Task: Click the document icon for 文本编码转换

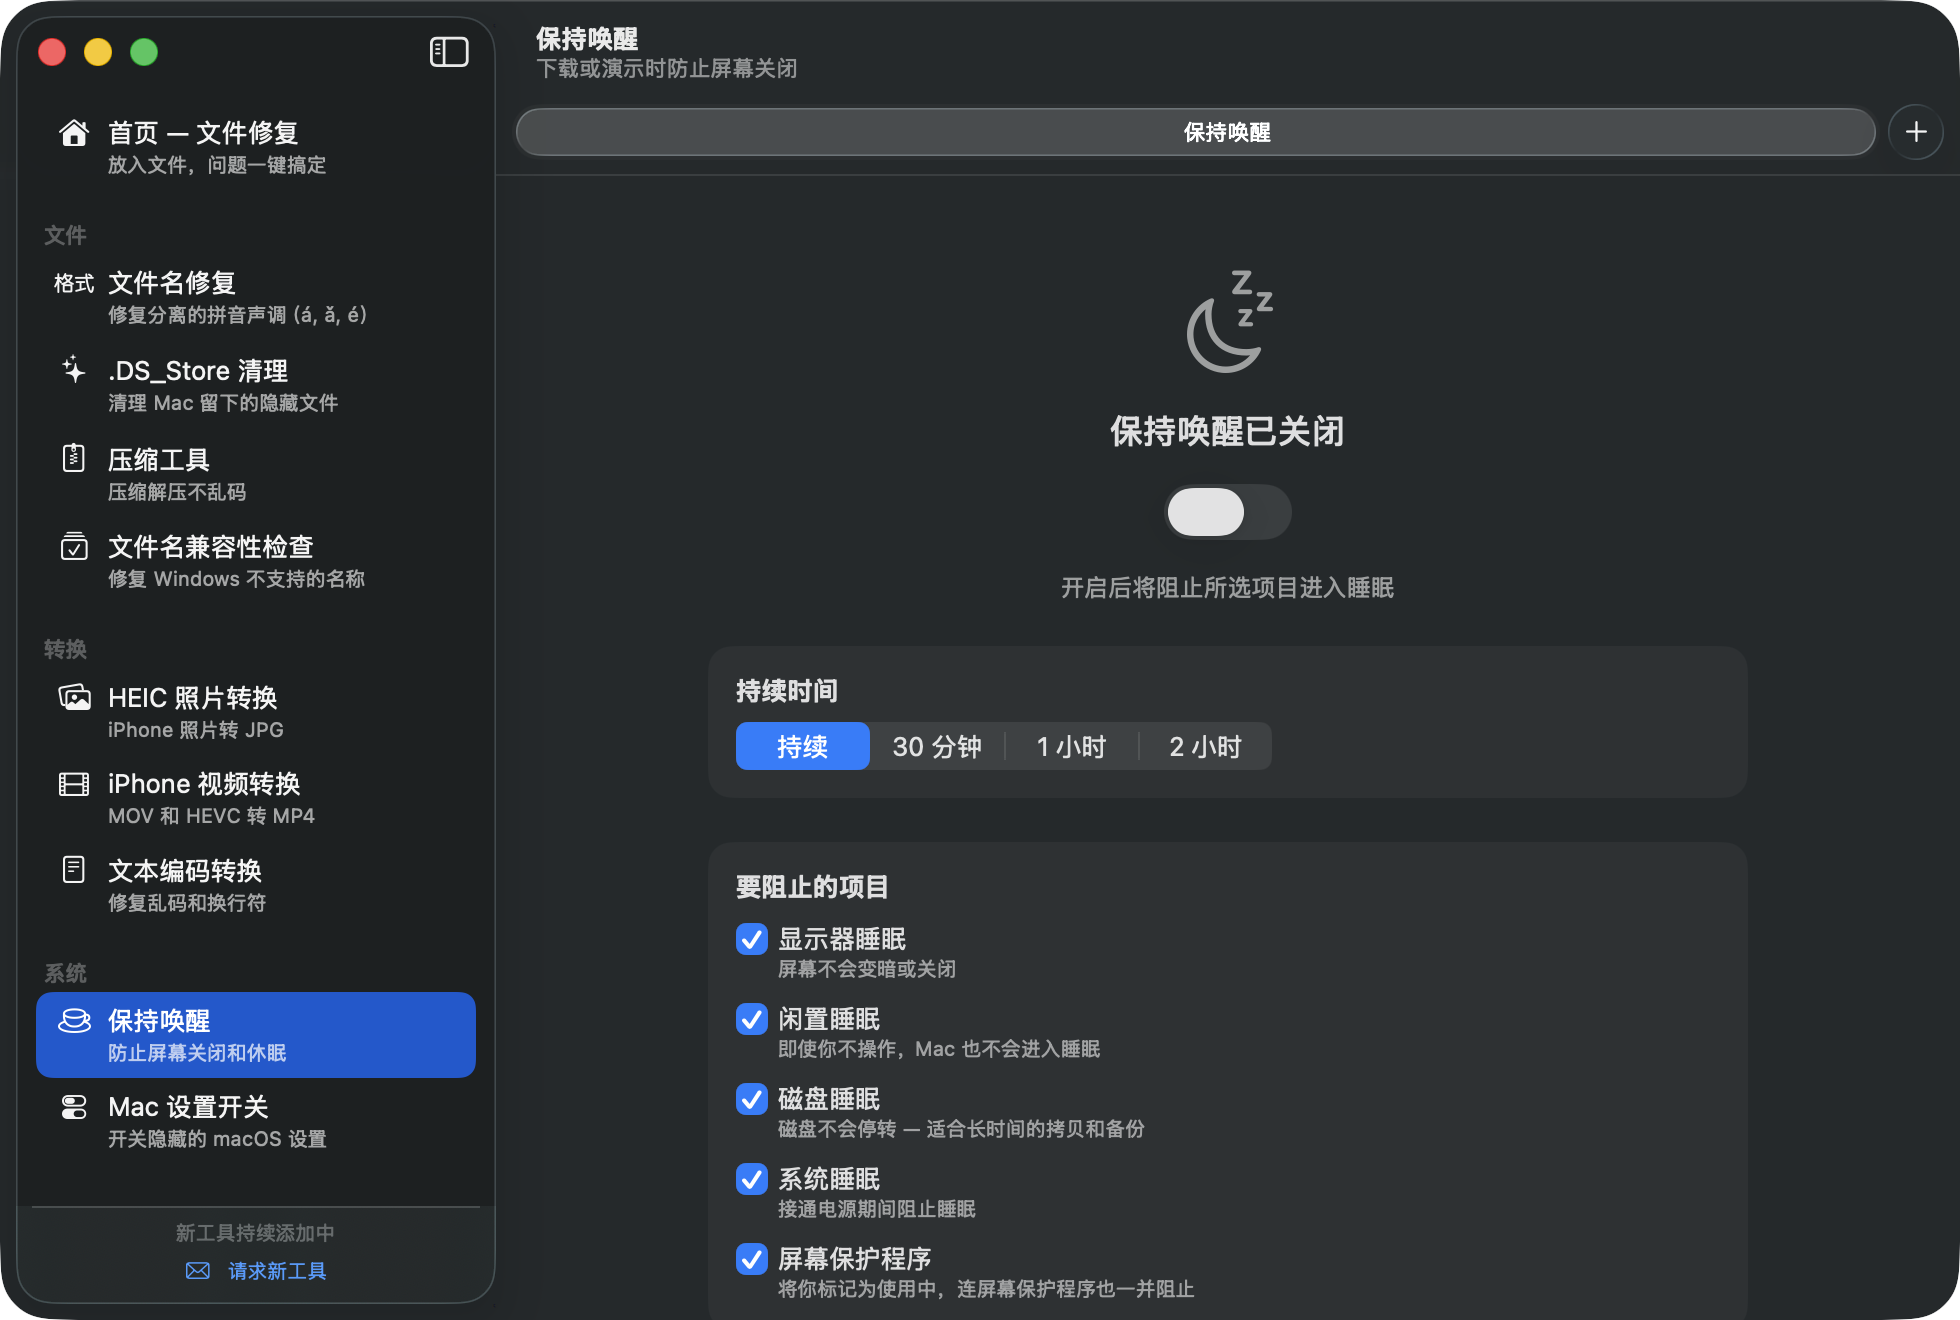Action: tap(74, 870)
